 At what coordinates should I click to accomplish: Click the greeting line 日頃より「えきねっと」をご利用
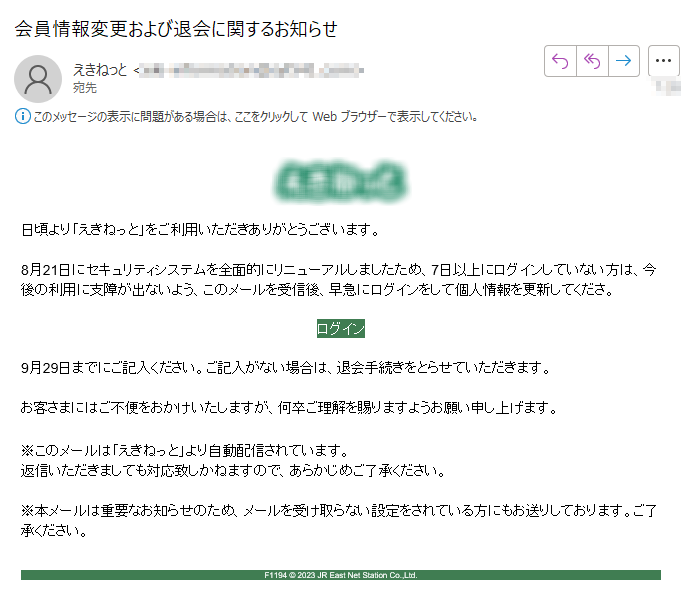click(x=201, y=229)
